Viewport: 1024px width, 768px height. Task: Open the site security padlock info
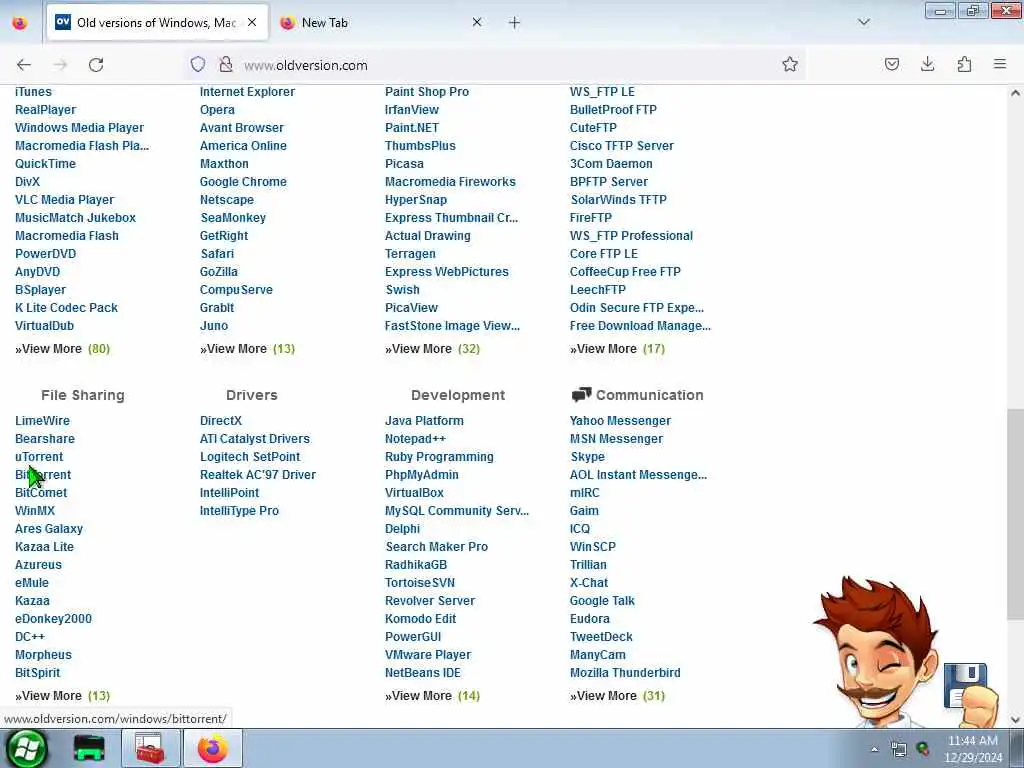(226, 64)
